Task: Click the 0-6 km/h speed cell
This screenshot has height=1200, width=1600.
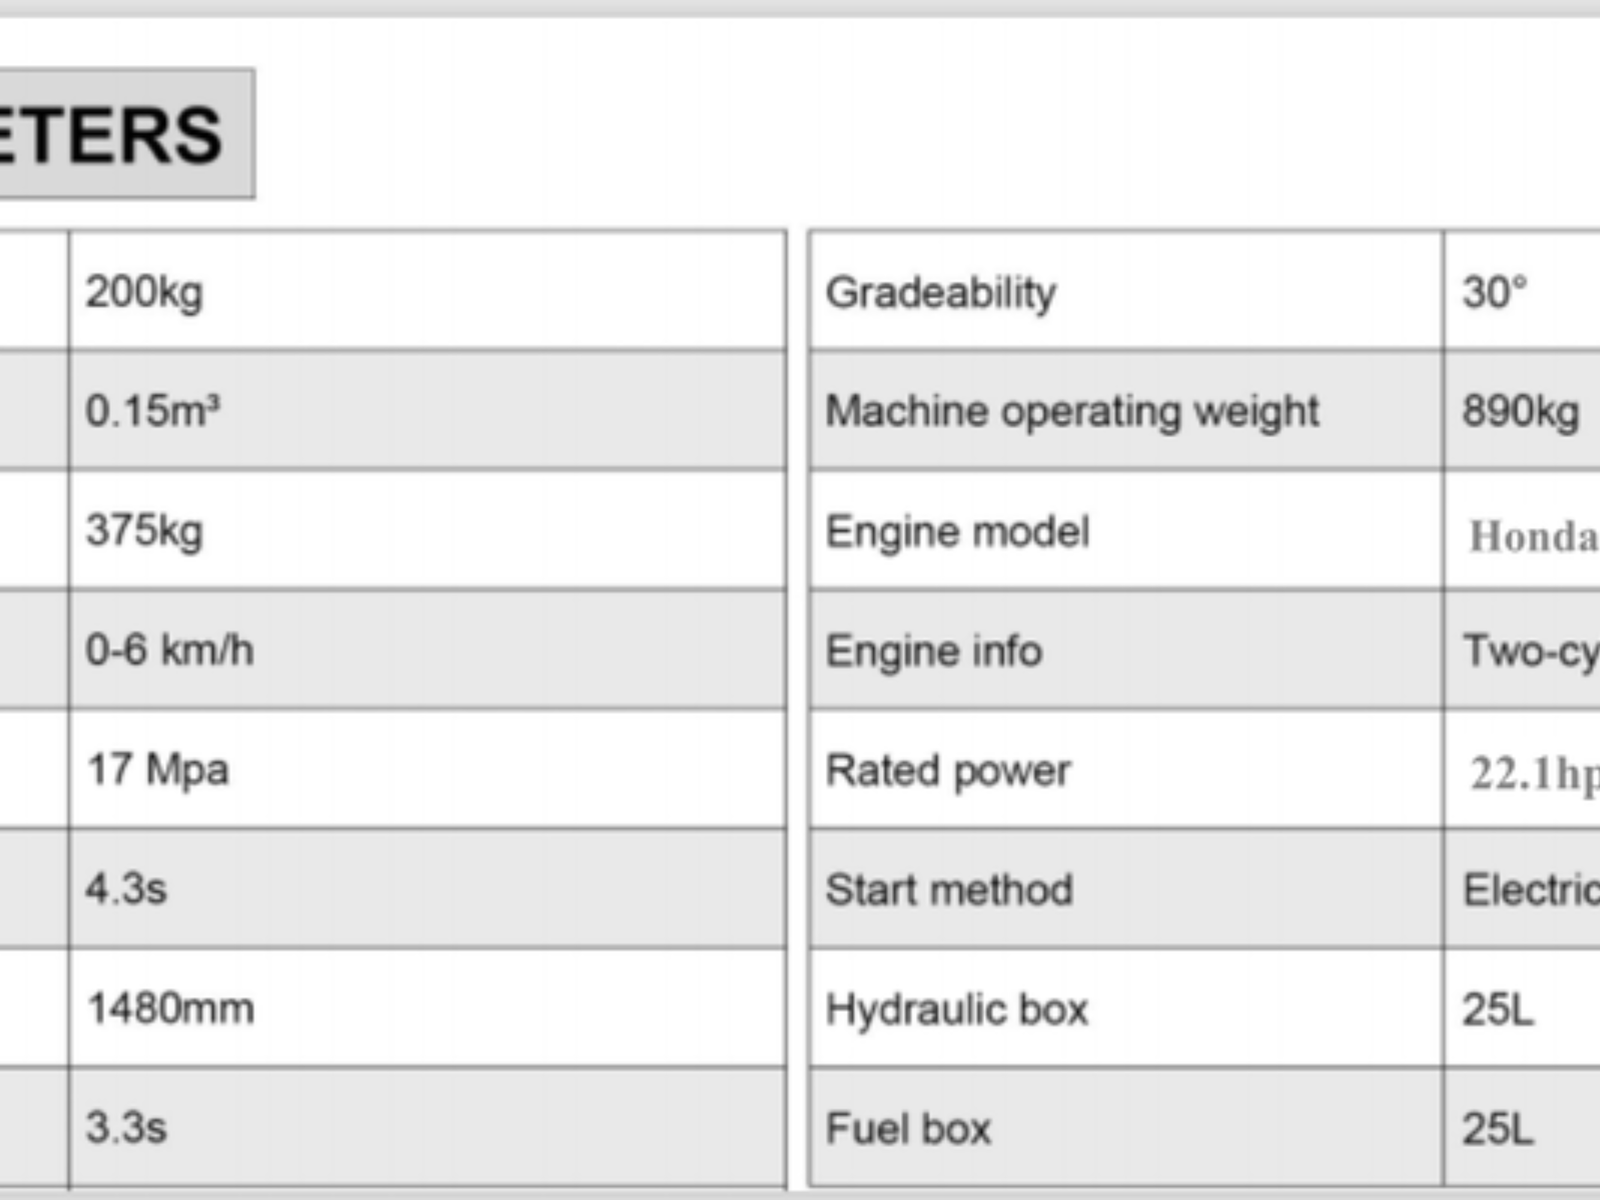Action: (x=169, y=650)
